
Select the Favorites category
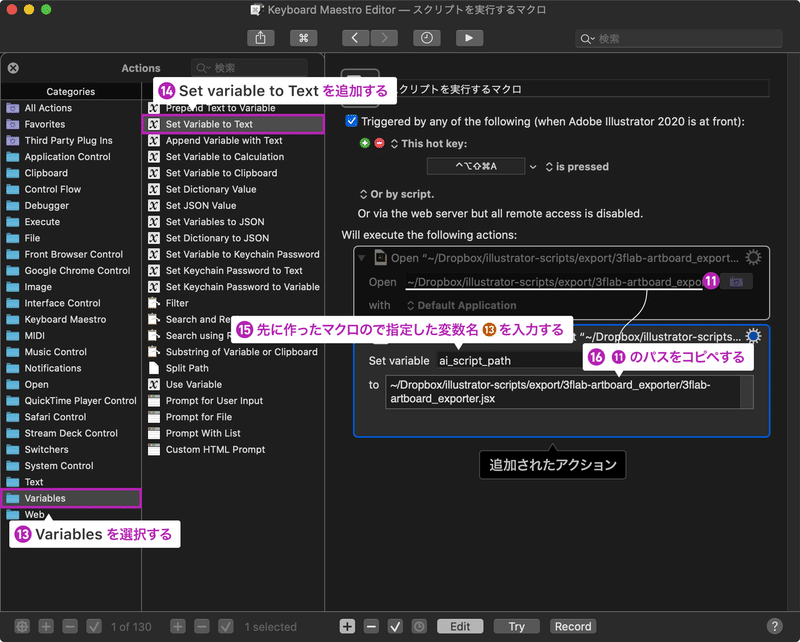71,124
